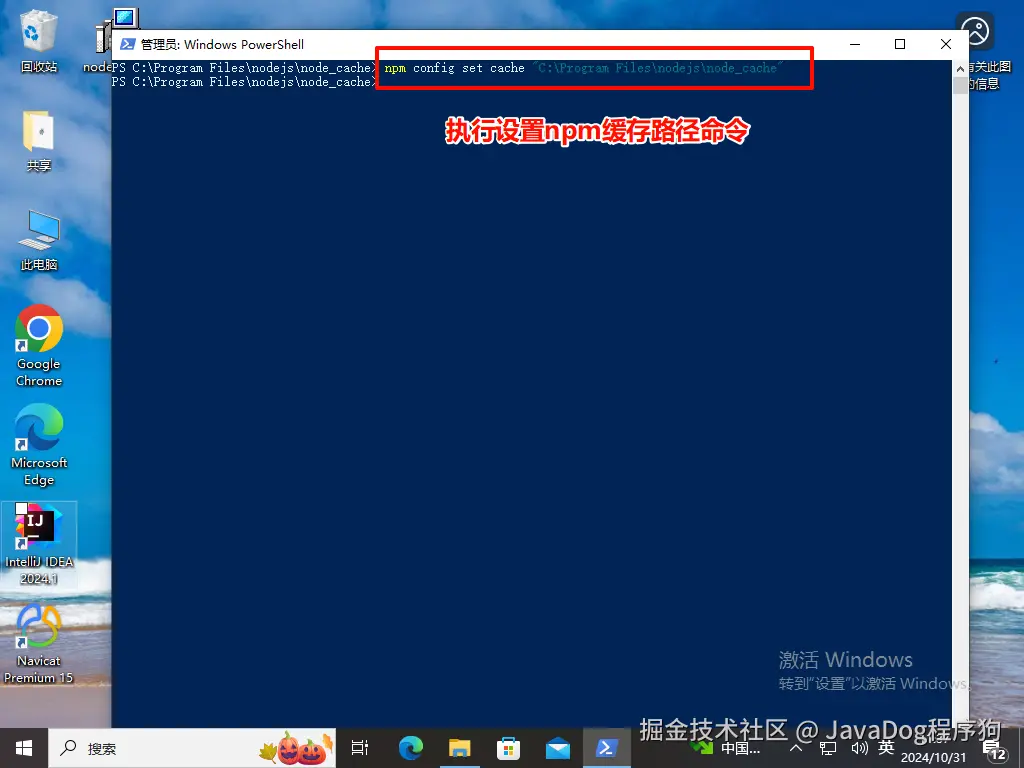
Task: Open the network status tray icon
Action: click(828, 748)
